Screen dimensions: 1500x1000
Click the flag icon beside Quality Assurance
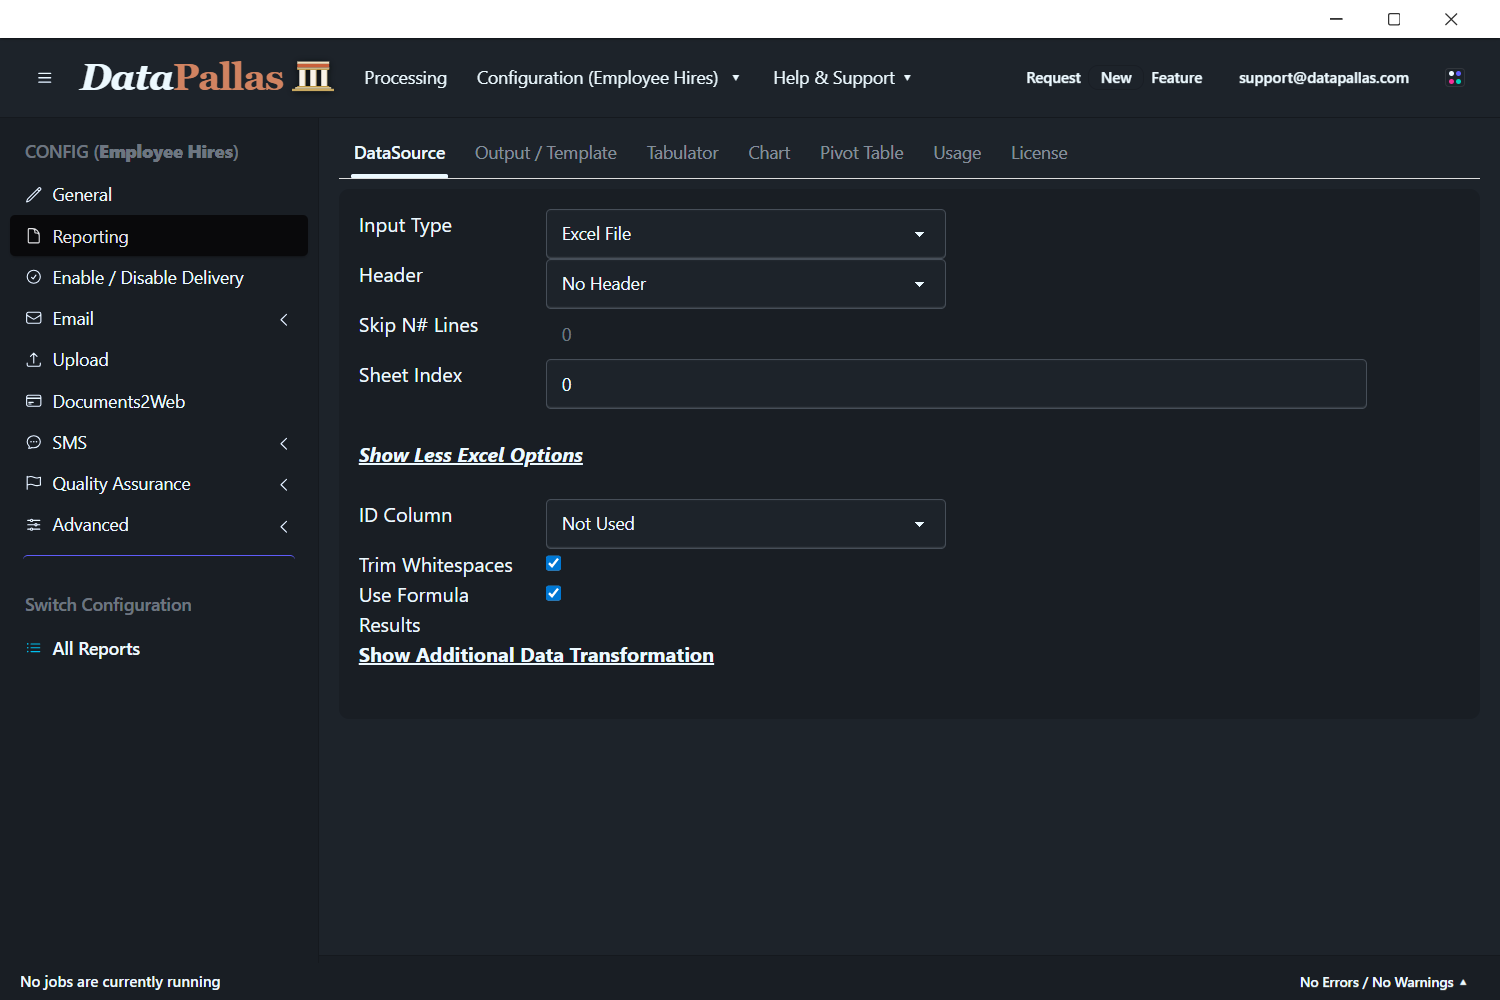[34, 483]
